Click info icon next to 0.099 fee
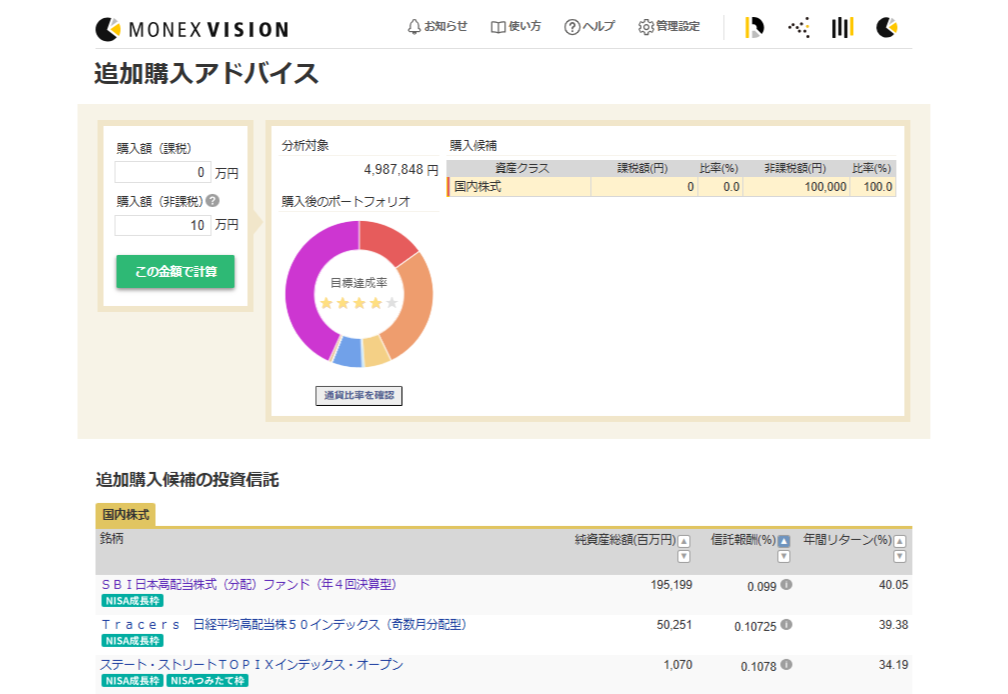Image resolution: width=1008 pixels, height=694 pixels. tap(786, 584)
